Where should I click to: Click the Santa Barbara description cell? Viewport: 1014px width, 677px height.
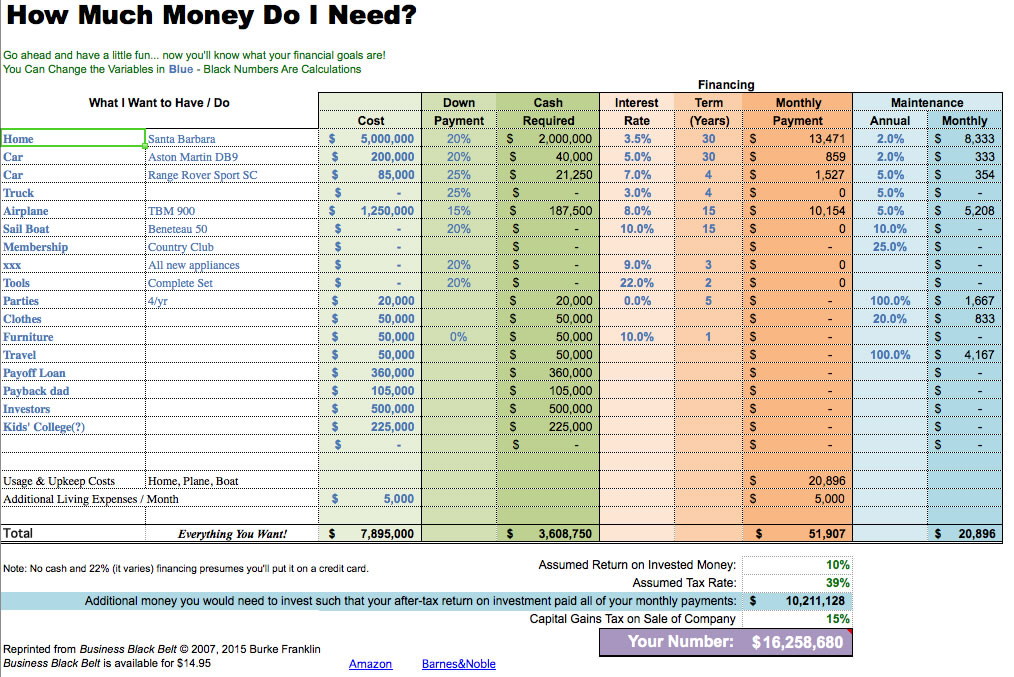[x=231, y=139]
